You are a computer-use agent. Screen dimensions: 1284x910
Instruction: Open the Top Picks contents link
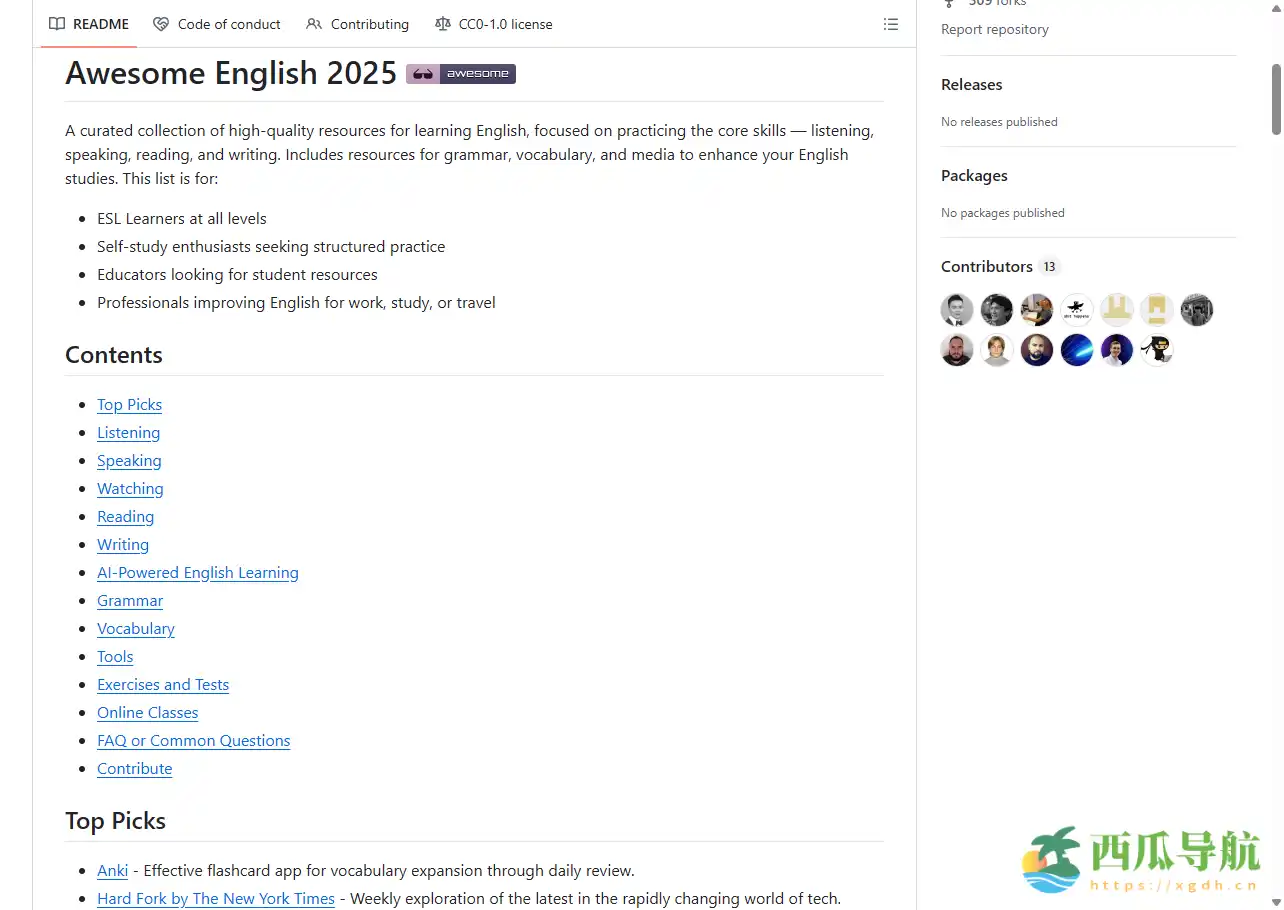[x=129, y=404]
